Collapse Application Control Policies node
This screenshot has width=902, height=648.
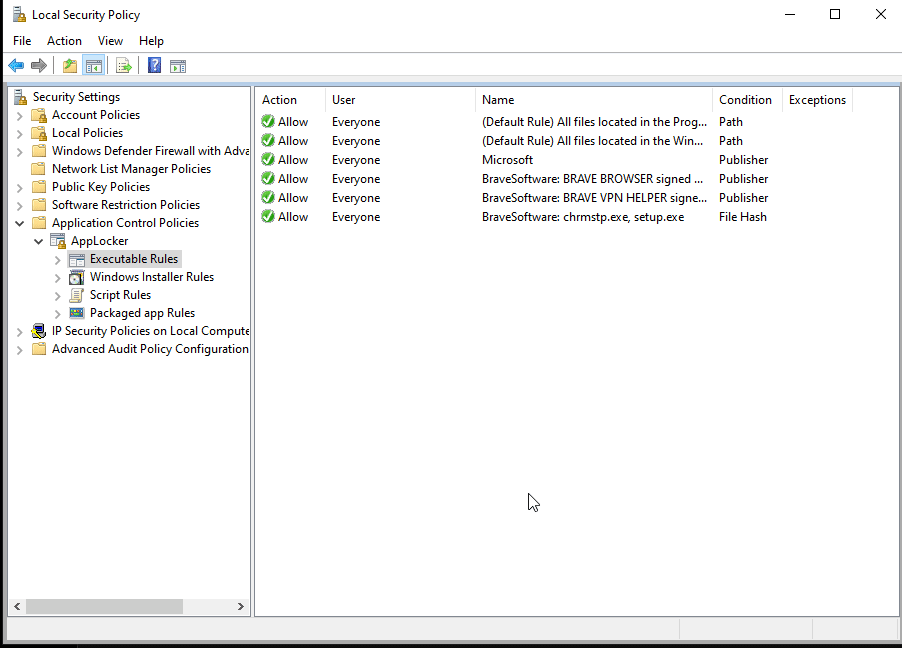[x=20, y=223]
